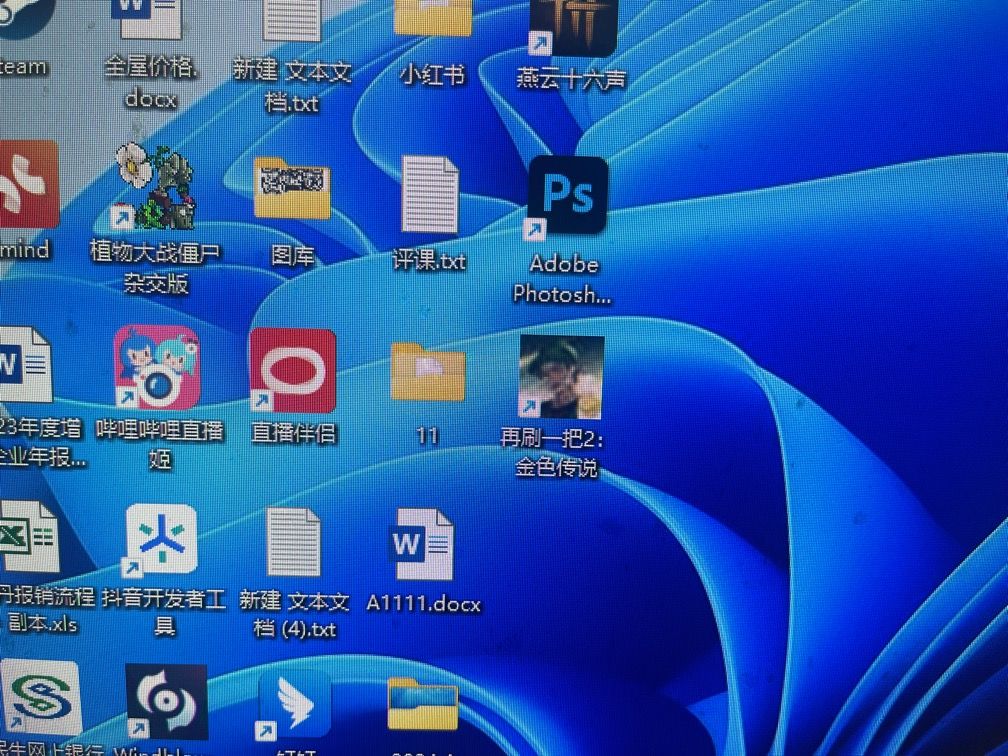The image size is (1008, 756).
Task: Launch the 燕云十六声 game shortcut
Action: coord(573,26)
